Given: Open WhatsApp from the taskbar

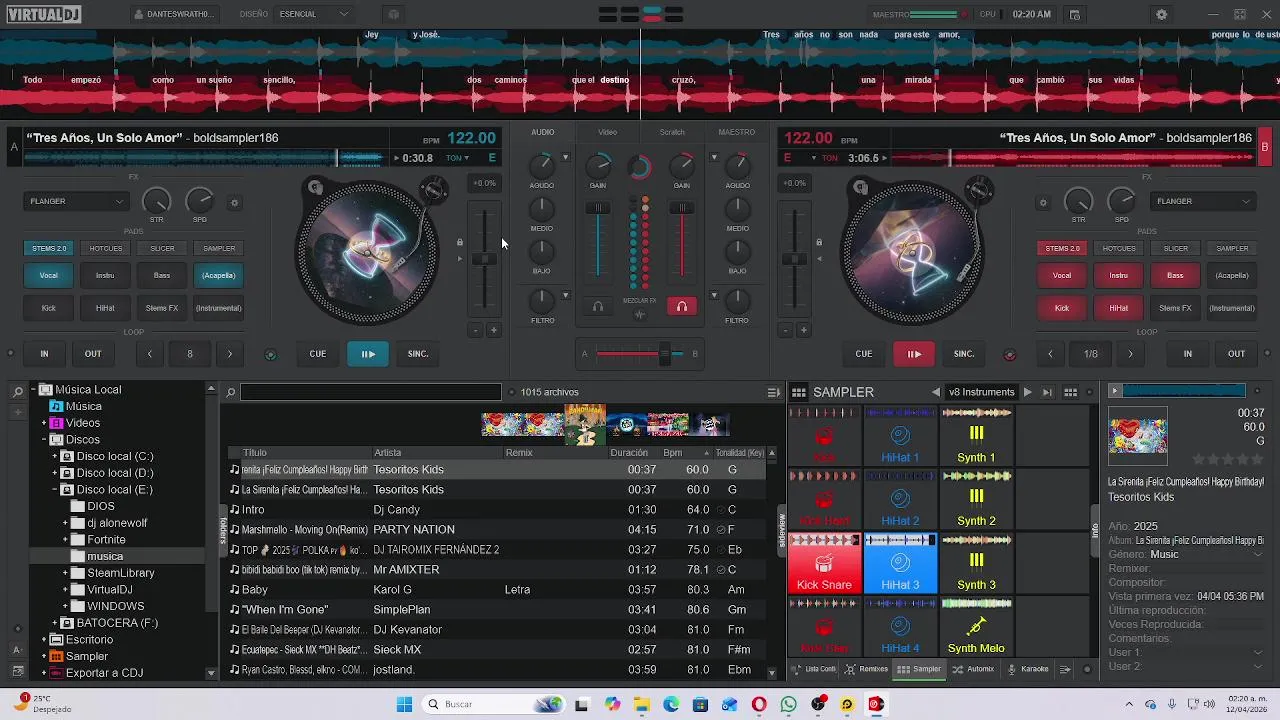Looking at the screenshot, I should 789,704.
